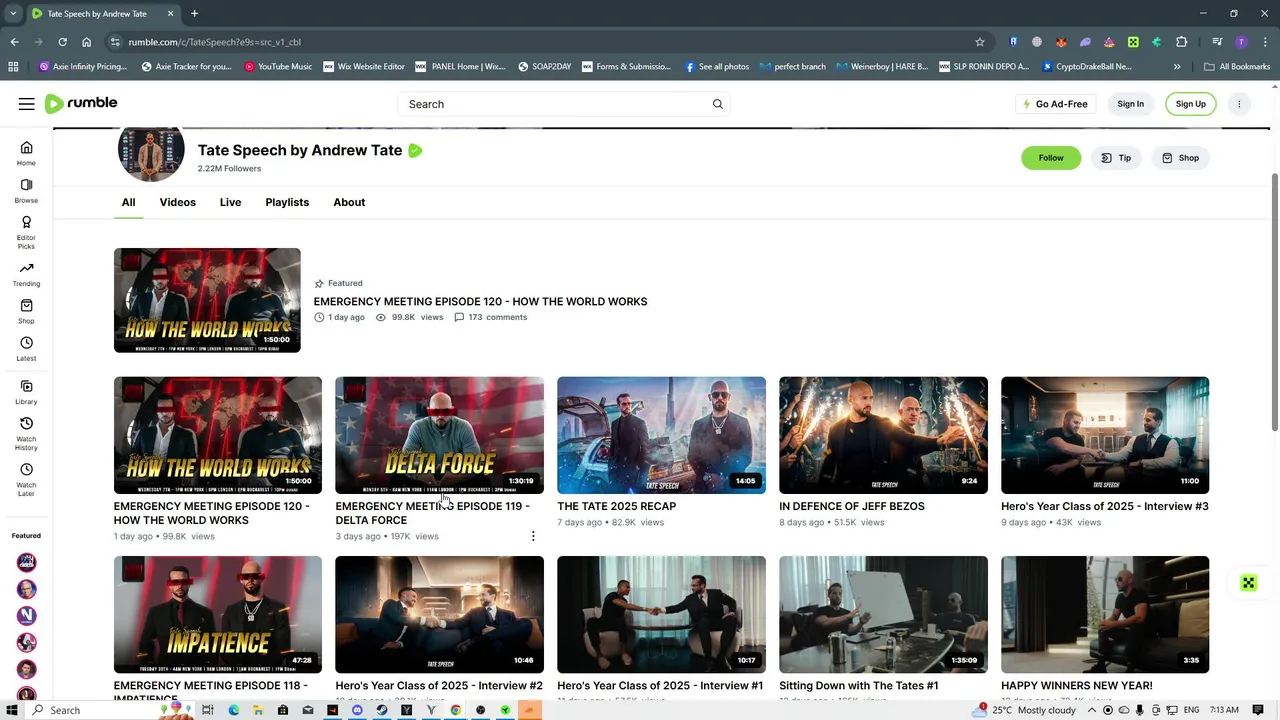Viewport: 1280px width, 720px height.
Task: Open the Chrome profile avatar
Action: pyautogui.click(x=1241, y=42)
